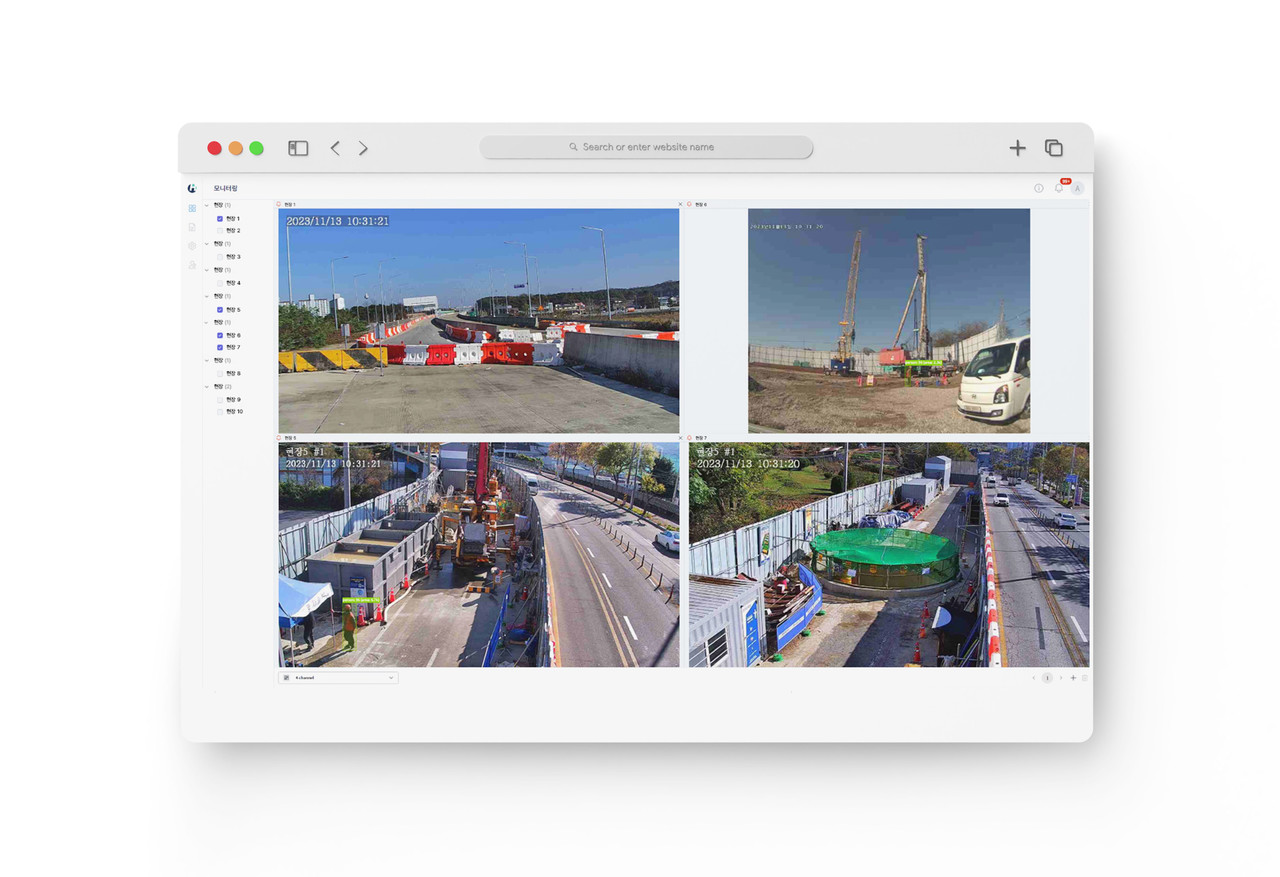Click the user management icon in sidebar
The height and width of the screenshot is (877, 1280).
pos(192,265)
